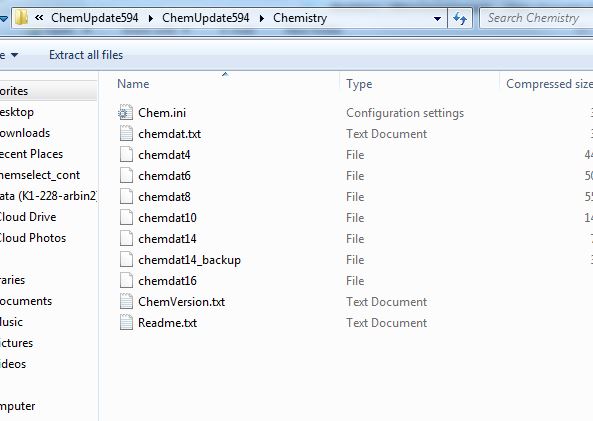Select the chemdat4 file name

pyautogui.click(x=164, y=155)
